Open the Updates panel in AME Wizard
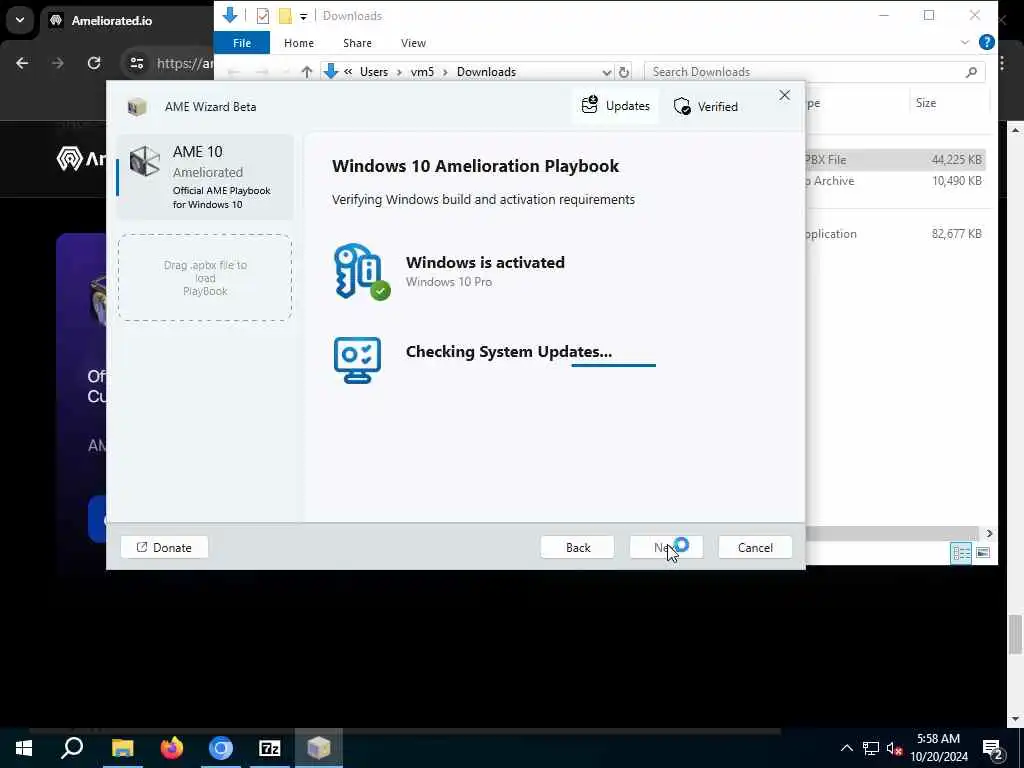 pyautogui.click(x=615, y=106)
